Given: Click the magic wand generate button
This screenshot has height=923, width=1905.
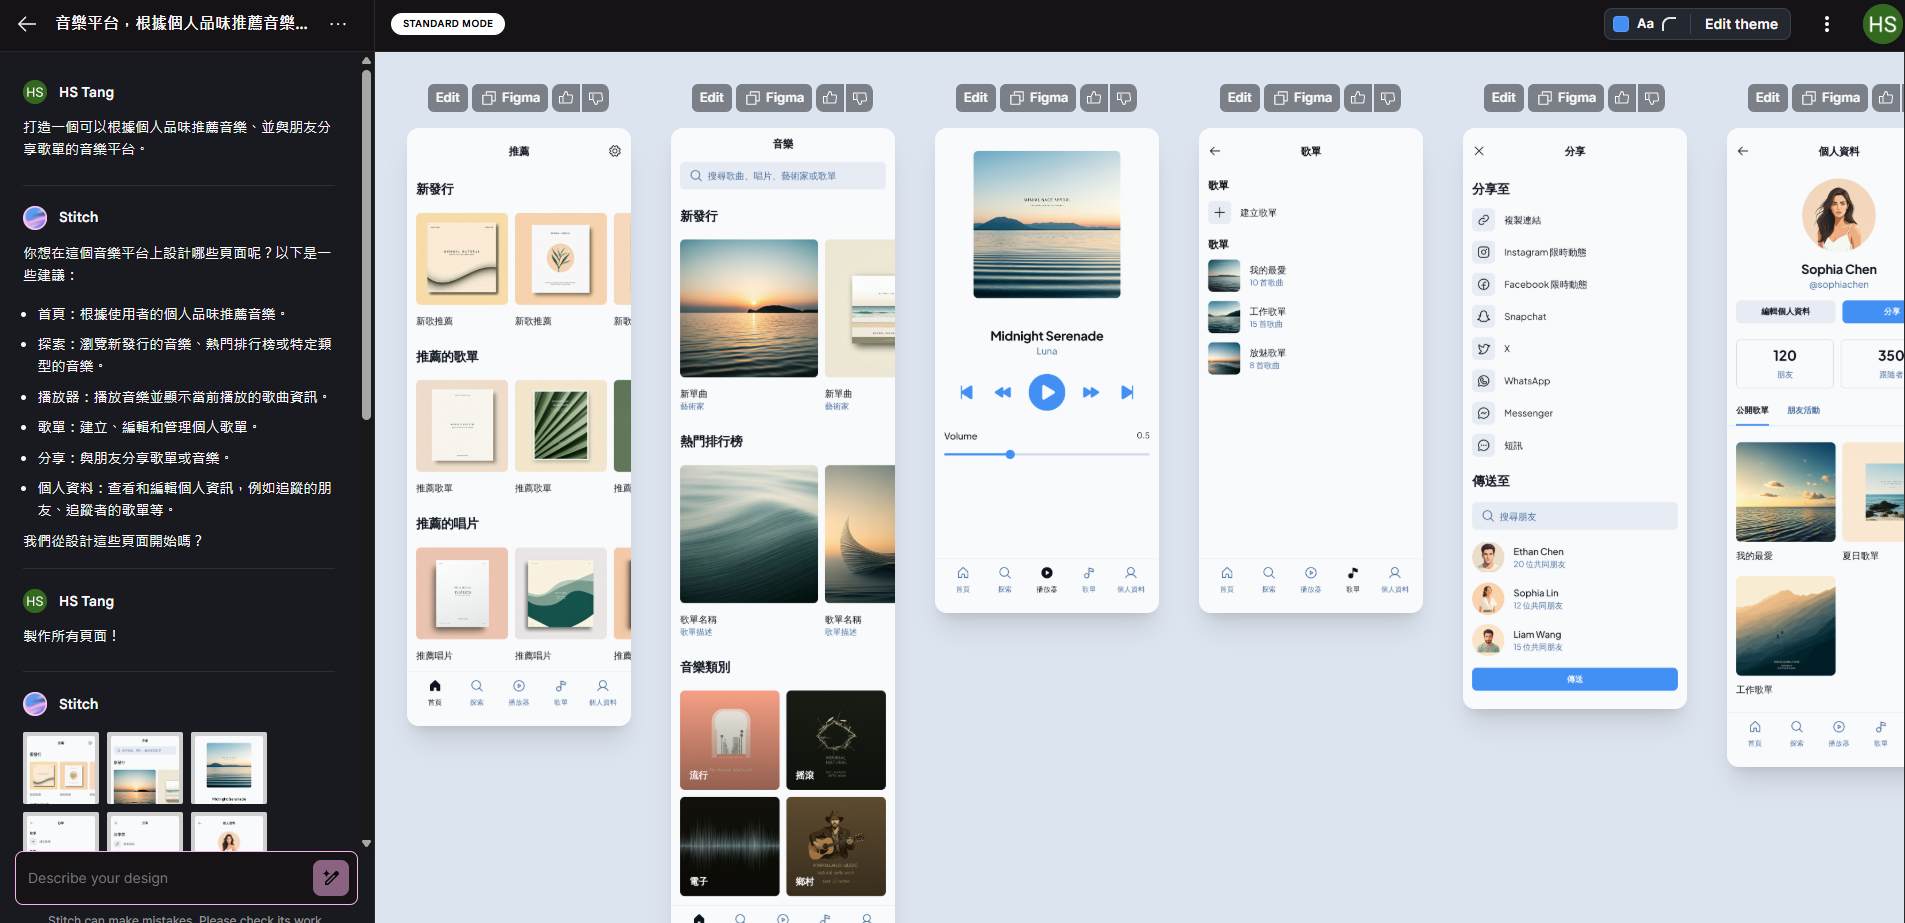Looking at the screenshot, I should pos(330,878).
